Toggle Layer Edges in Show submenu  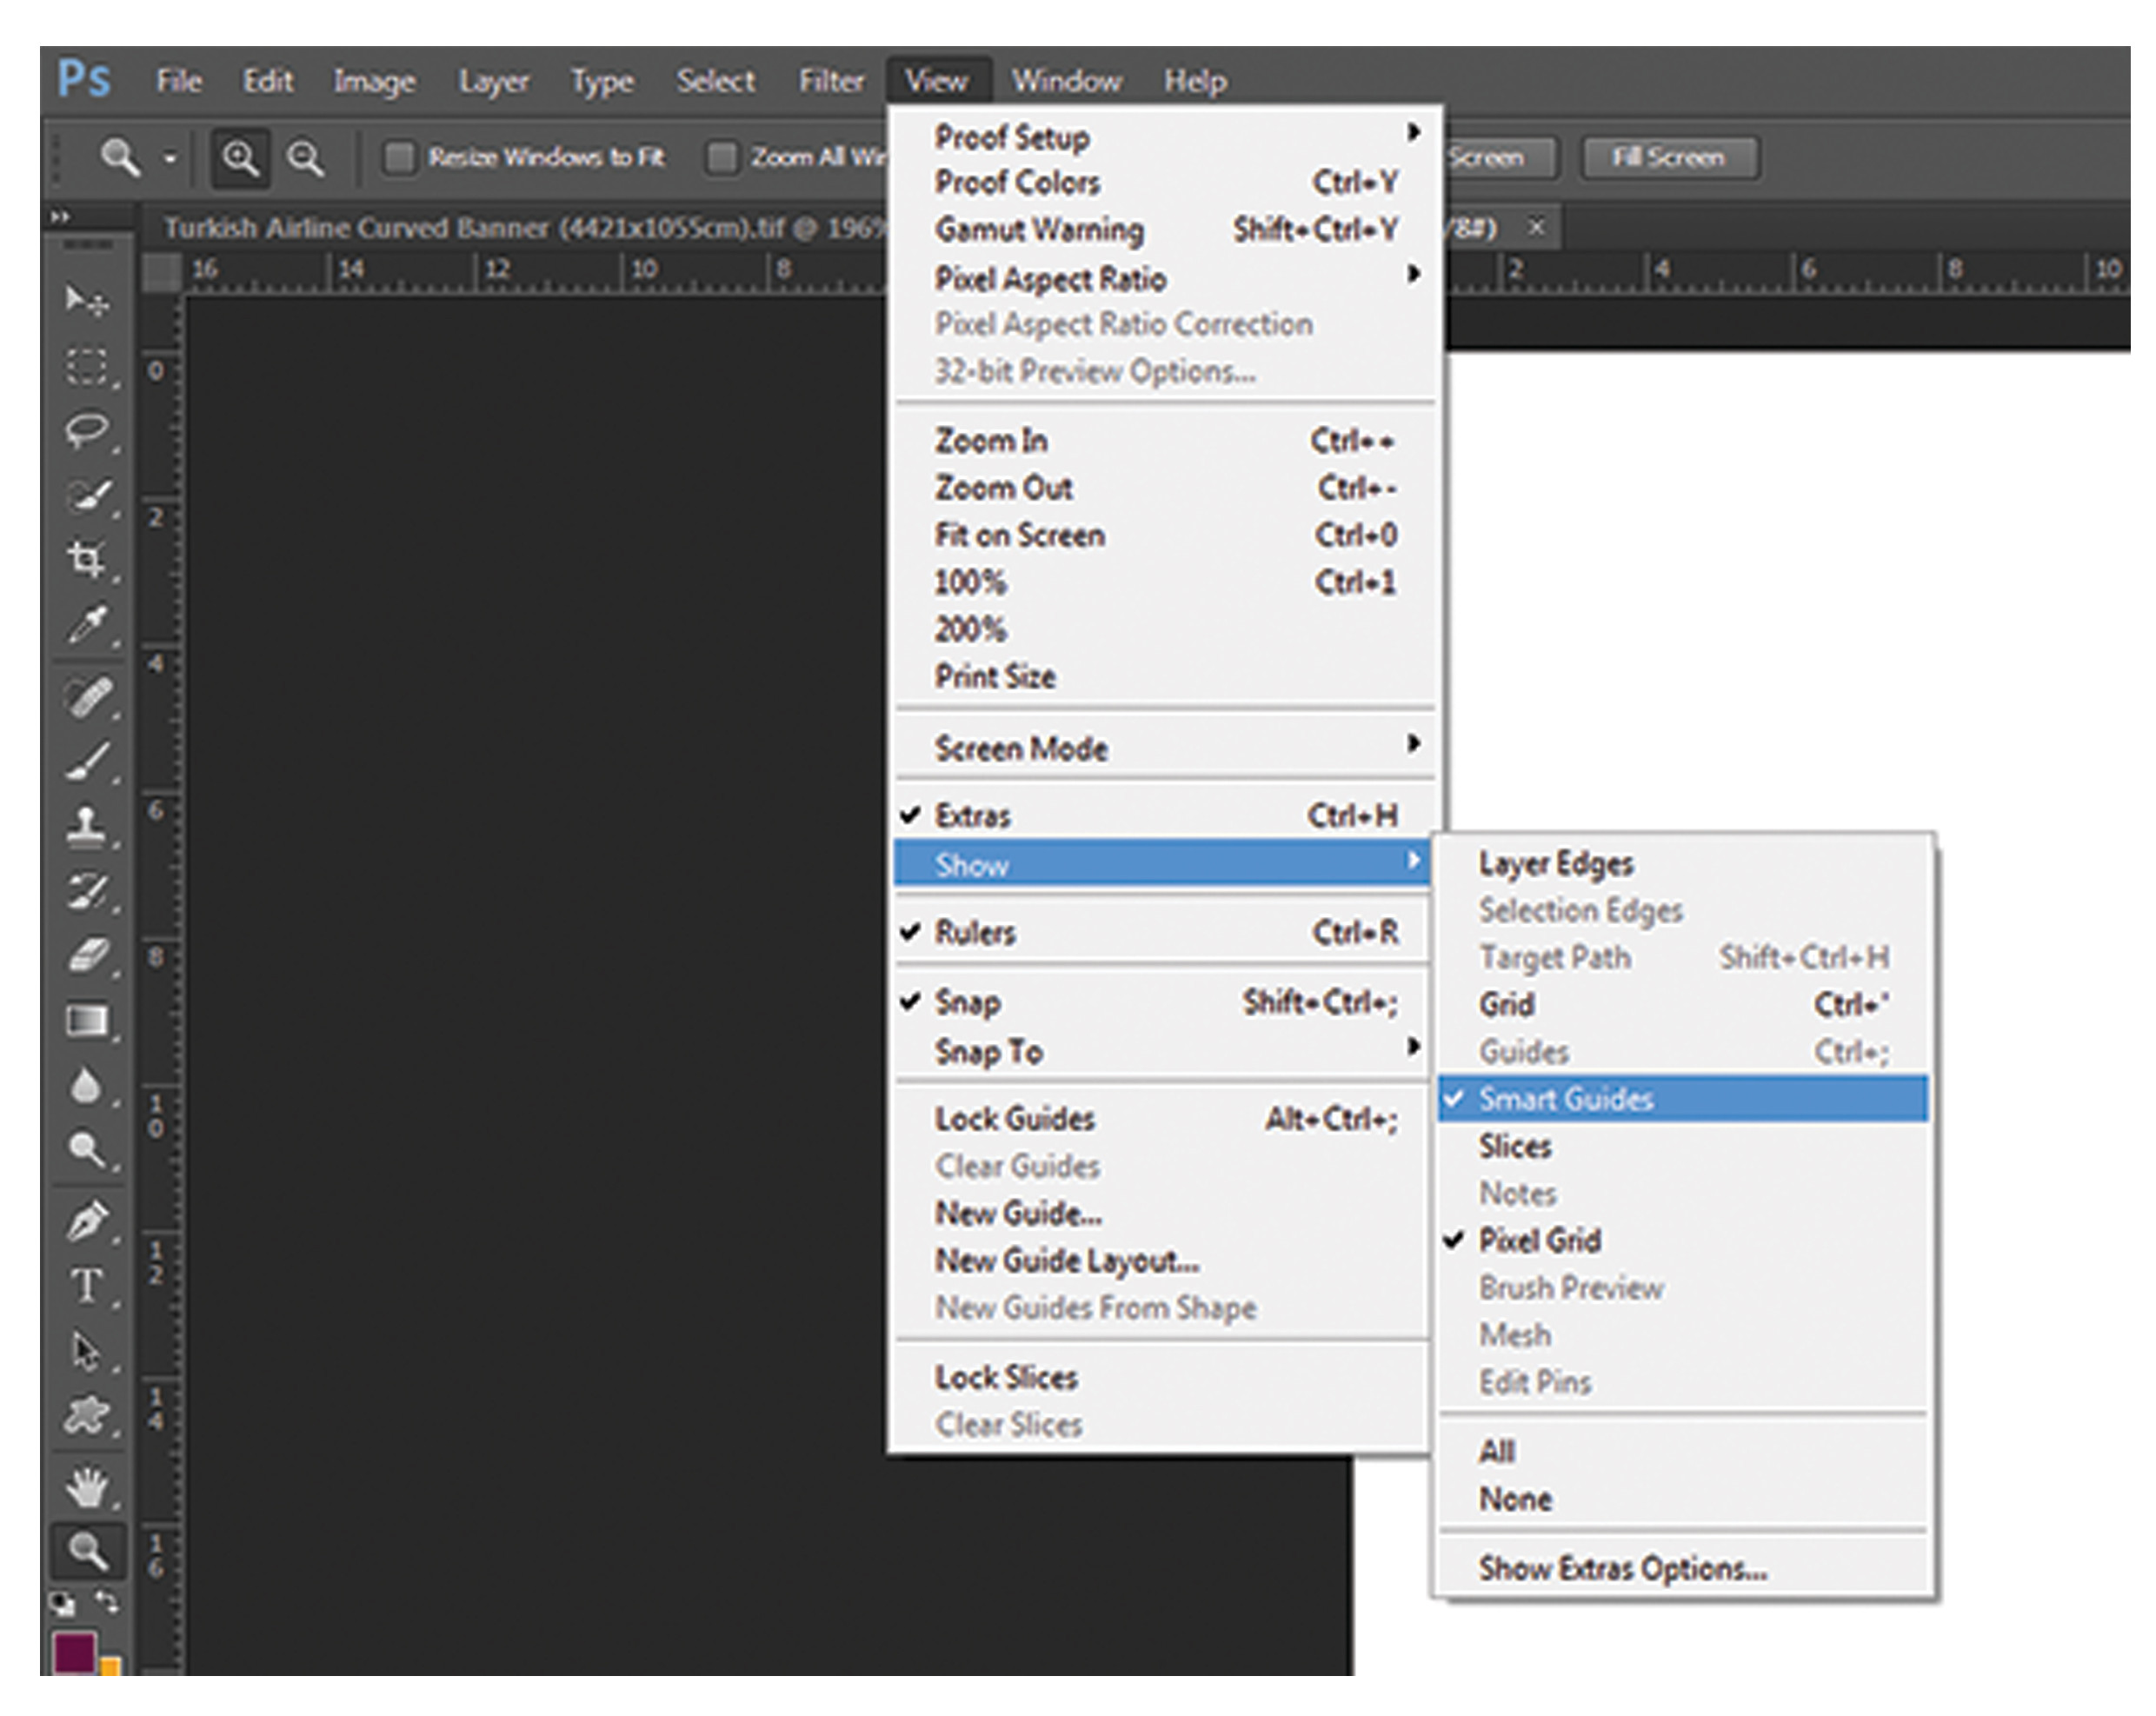click(x=1683, y=864)
